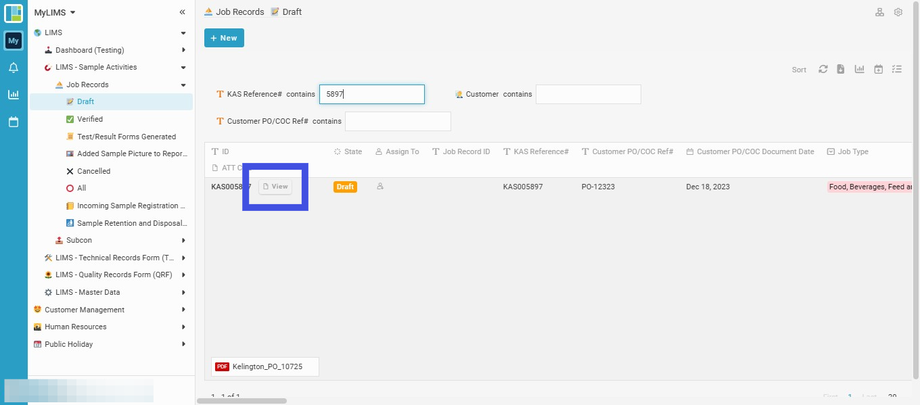Click the PDF icon of Kelington_PO_10725
Screen dimensions: 920x405
click(x=222, y=366)
